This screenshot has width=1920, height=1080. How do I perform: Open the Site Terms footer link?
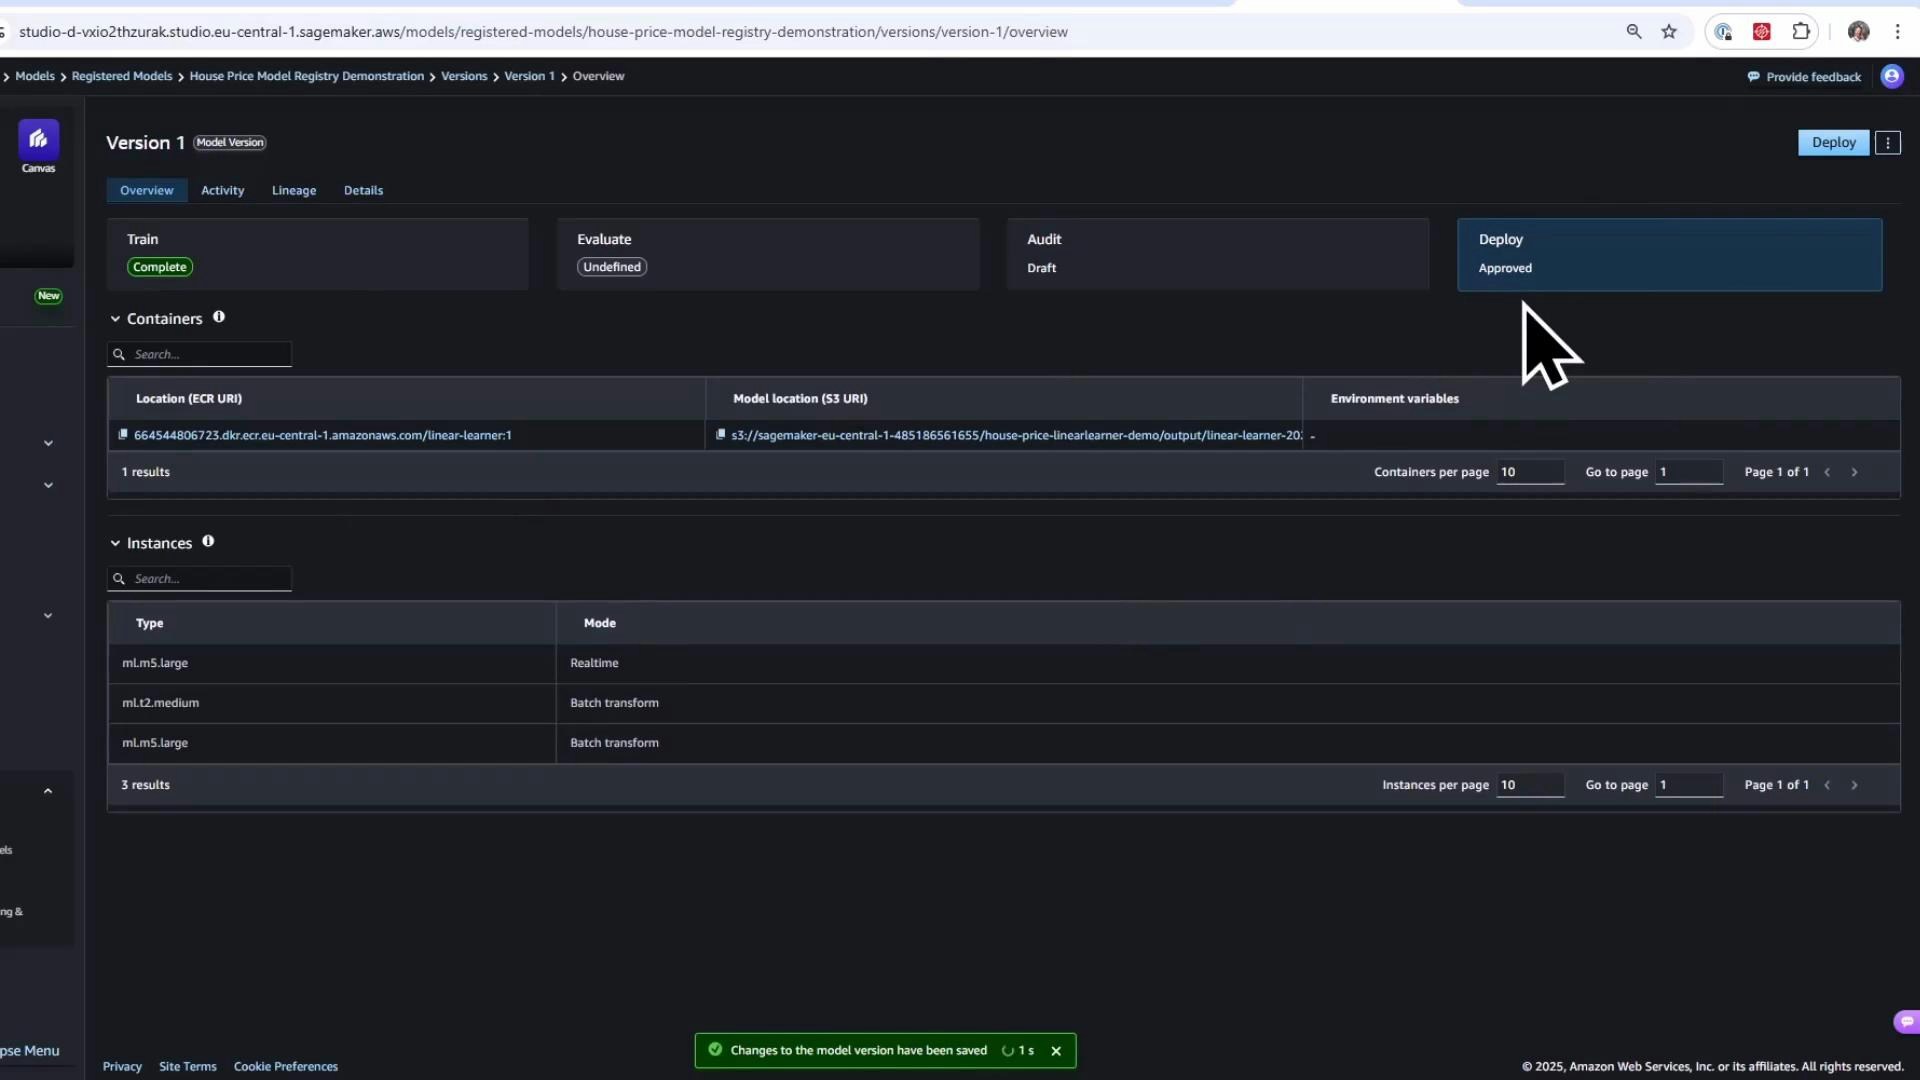[x=188, y=1067]
